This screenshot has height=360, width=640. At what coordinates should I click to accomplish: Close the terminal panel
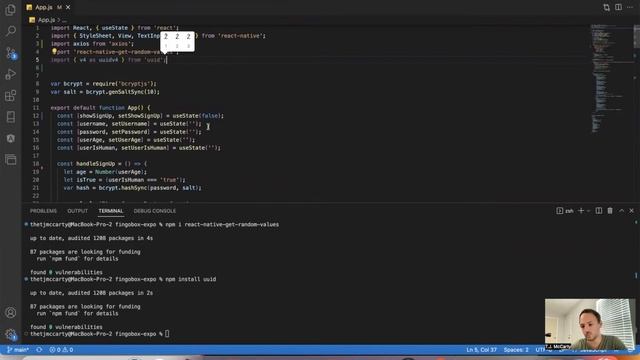click(x=631, y=211)
